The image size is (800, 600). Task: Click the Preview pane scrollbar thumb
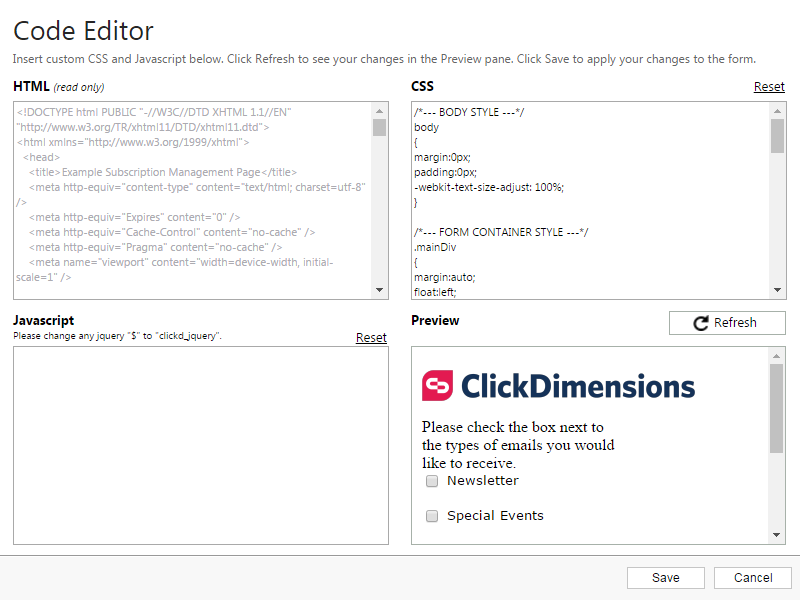[777, 408]
